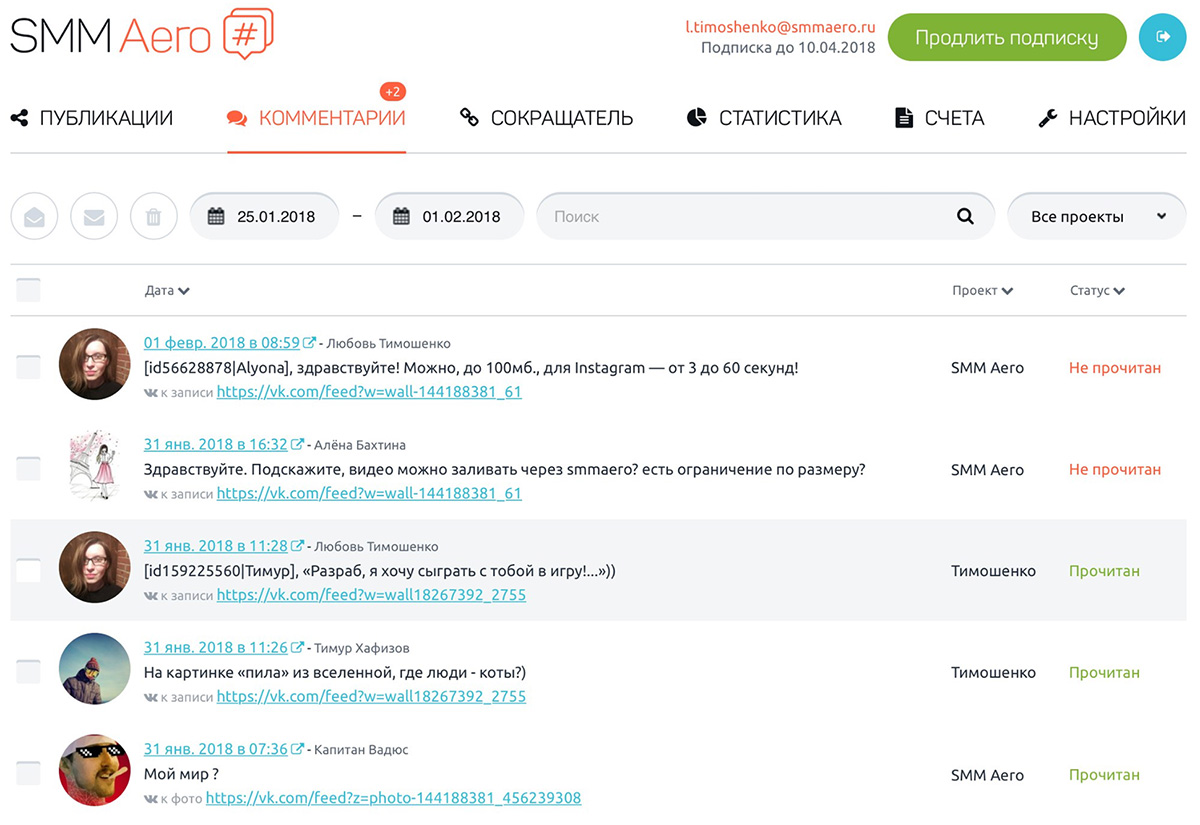The width and height of the screenshot is (1200, 825).
Task: Open wall18267392_2755 link in Тимур Хафизов's row
Action: coord(371,696)
